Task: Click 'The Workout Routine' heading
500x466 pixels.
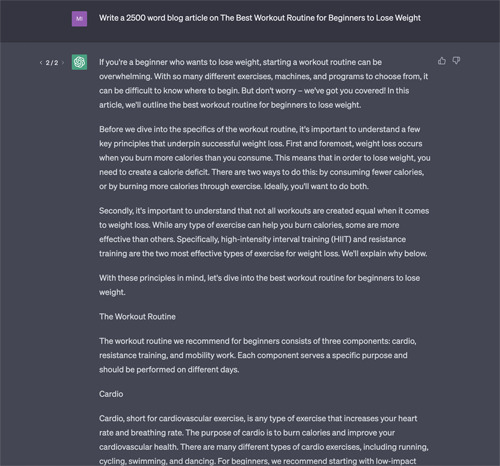Action: [x=137, y=317]
